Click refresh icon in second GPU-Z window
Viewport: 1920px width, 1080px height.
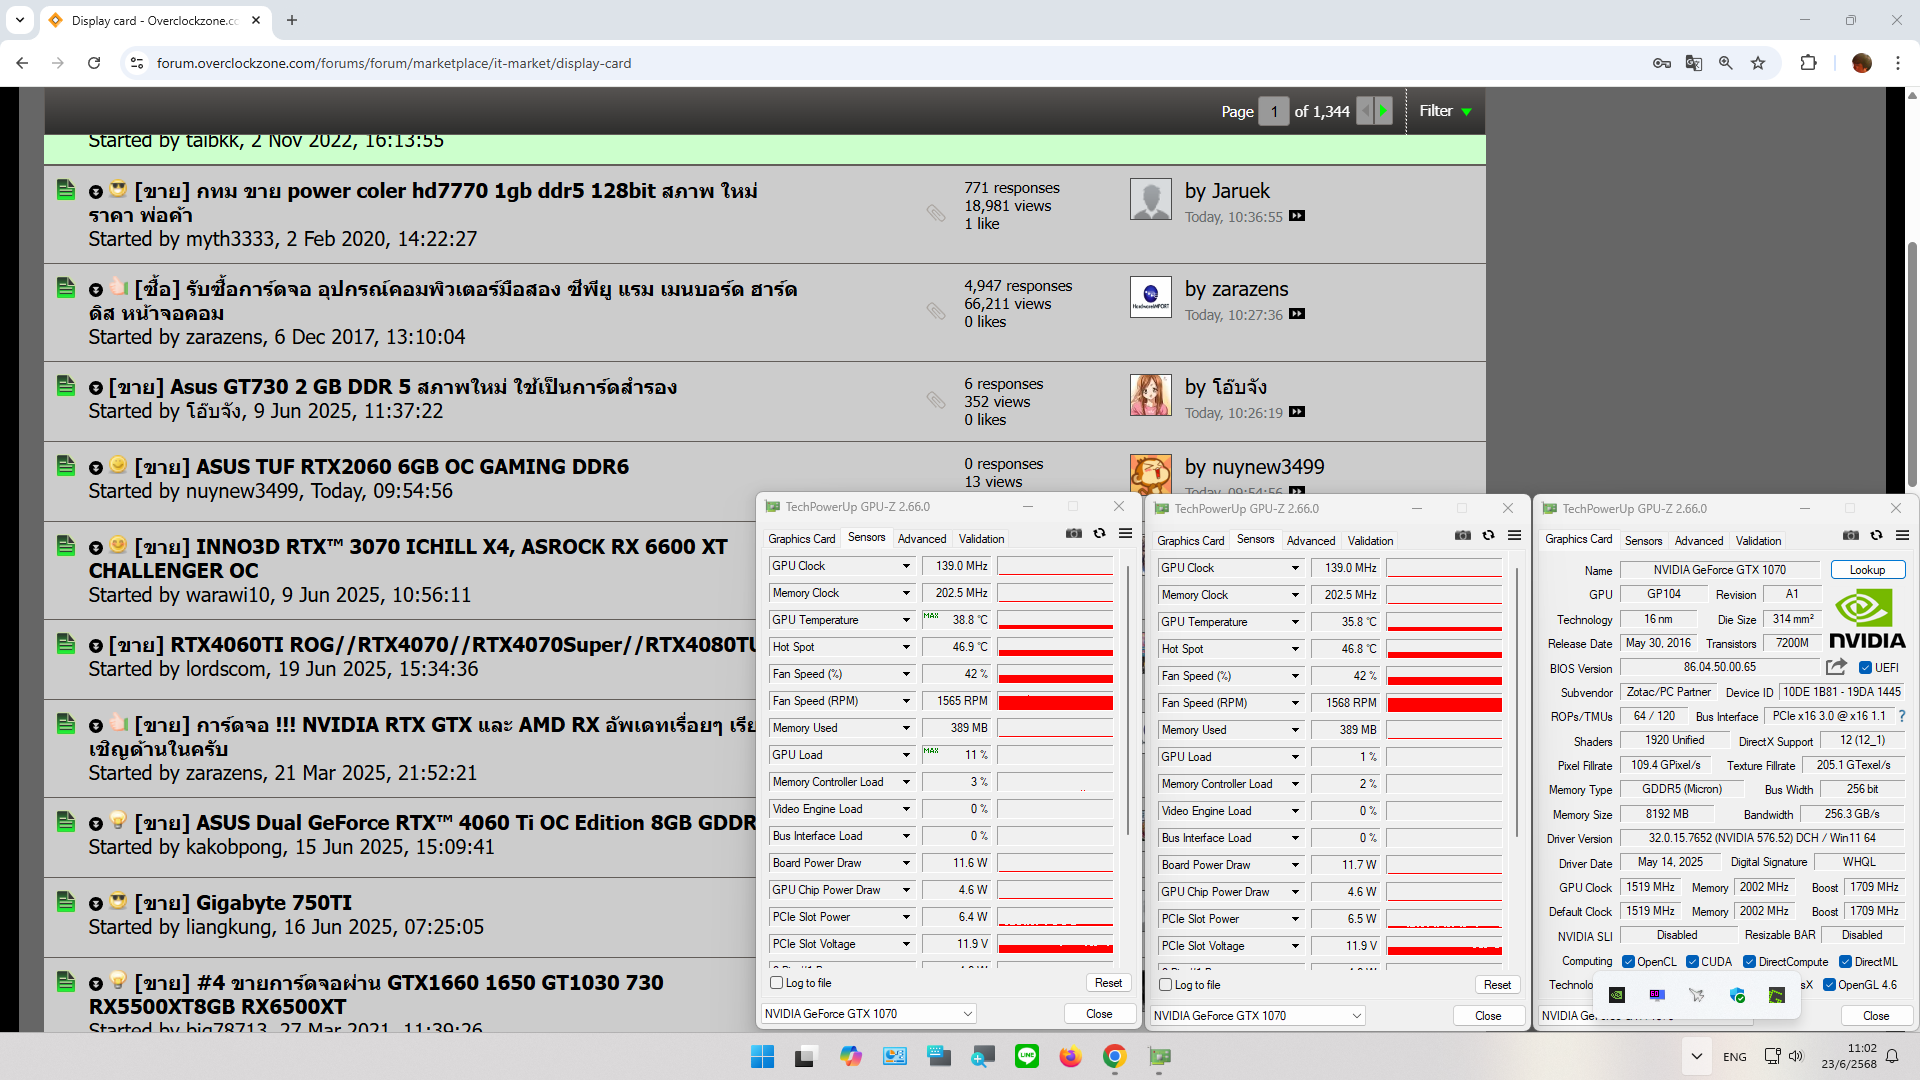click(1488, 536)
